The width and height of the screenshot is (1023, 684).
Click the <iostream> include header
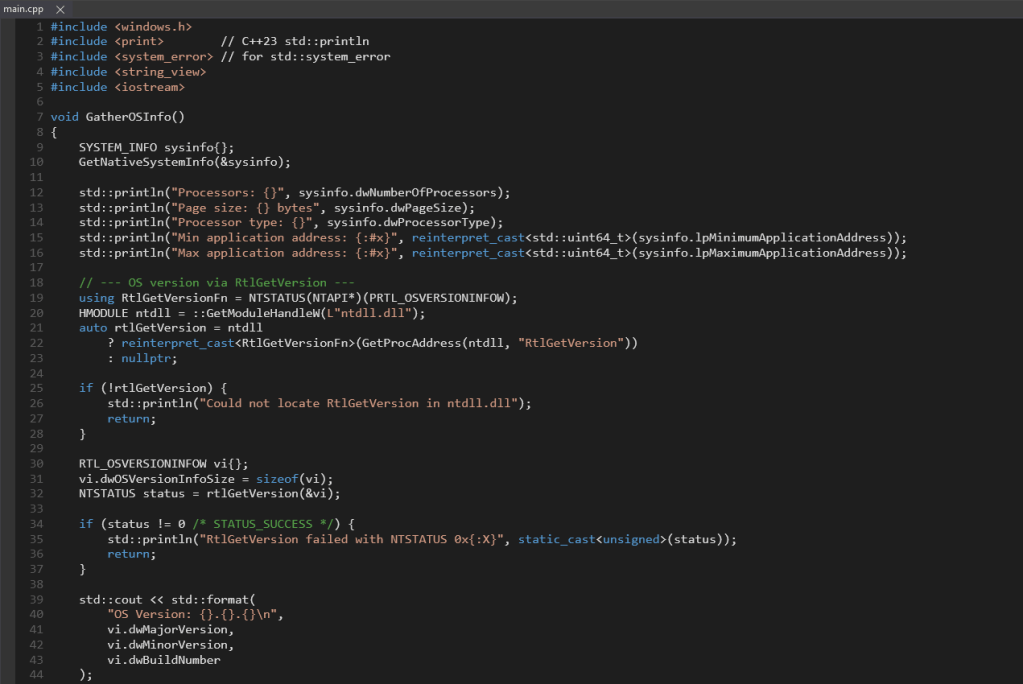150,87
